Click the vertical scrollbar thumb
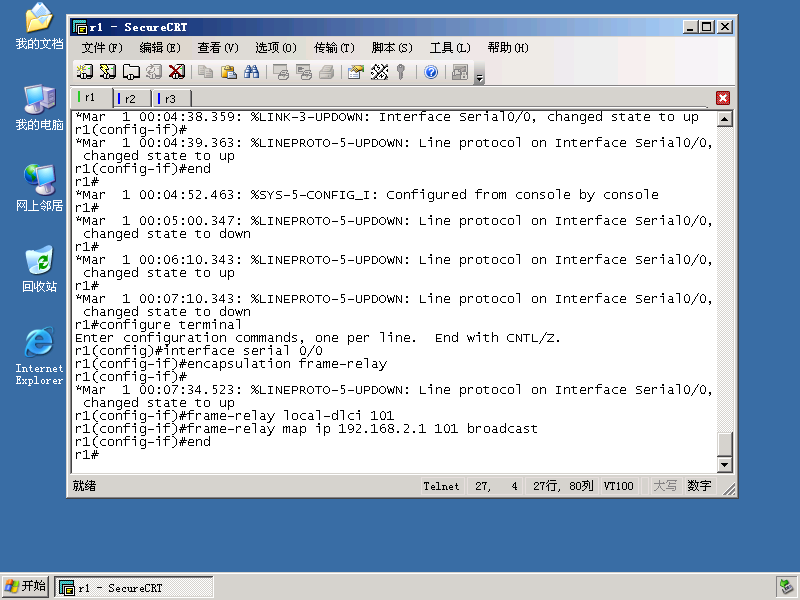Screen dimensions: 800x600 click(x=724, y=444)
